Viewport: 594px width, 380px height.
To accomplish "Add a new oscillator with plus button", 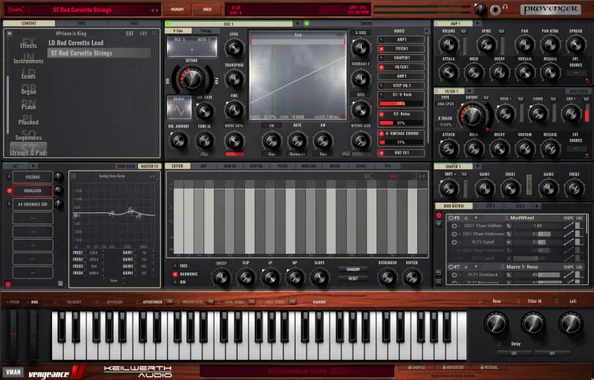I will (x=297, y=23).
